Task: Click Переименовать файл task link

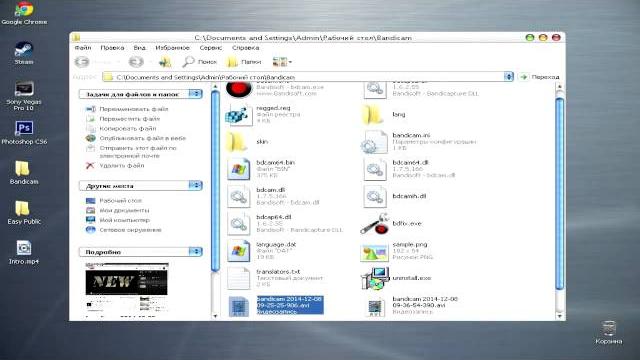Action: pos(133,109)
